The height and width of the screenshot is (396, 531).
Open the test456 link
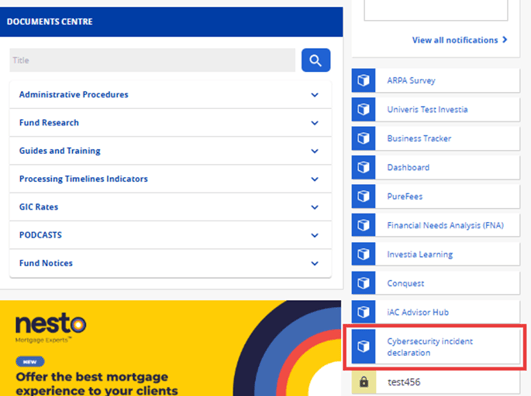[404, 382]
